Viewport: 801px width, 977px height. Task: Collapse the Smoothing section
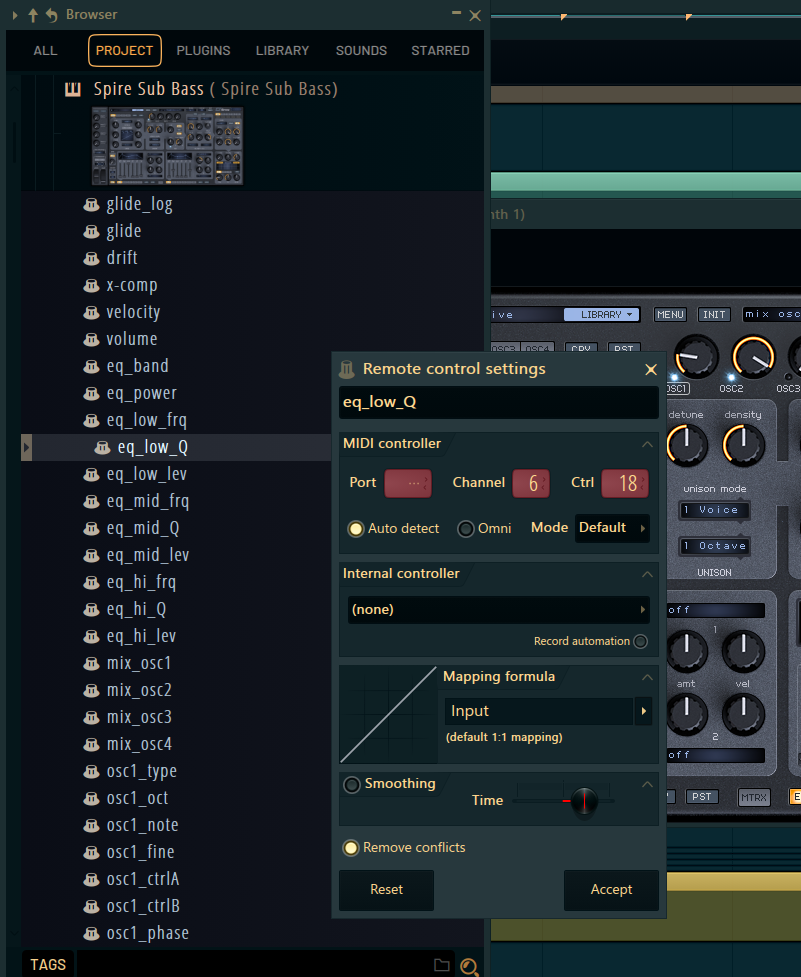pos(647,784)
